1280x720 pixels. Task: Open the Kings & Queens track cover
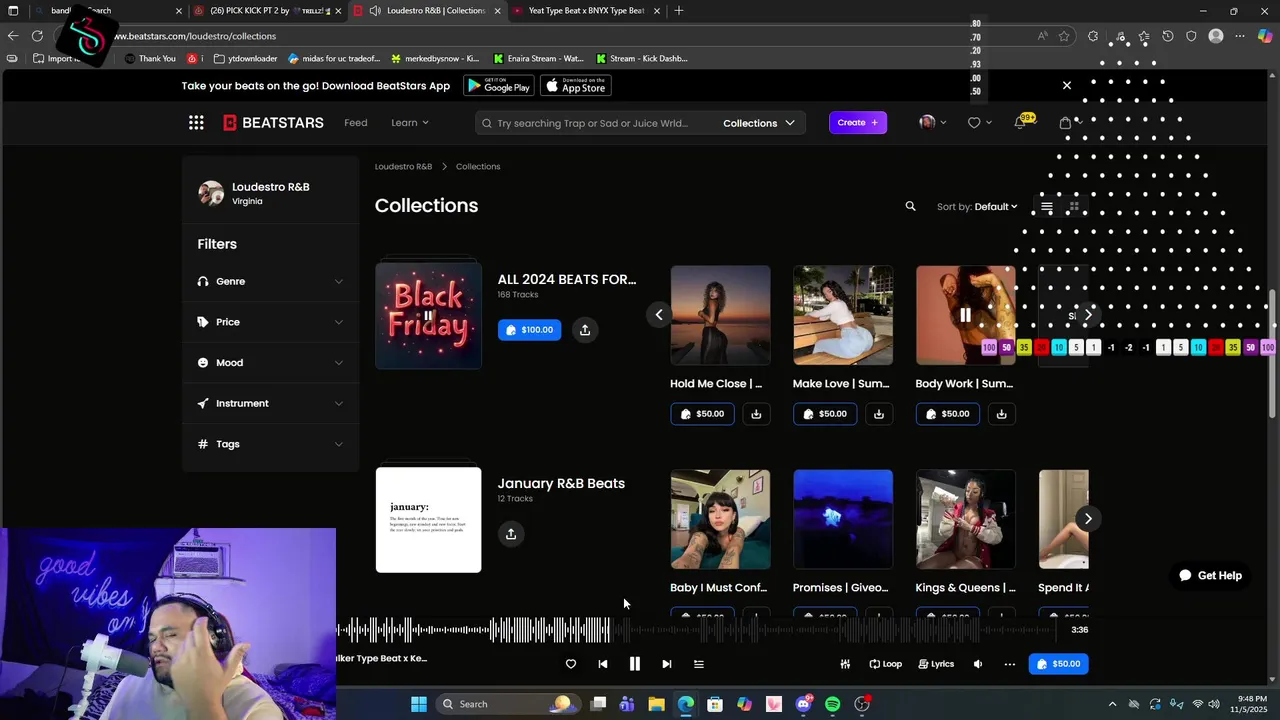(x=965, y=520)
